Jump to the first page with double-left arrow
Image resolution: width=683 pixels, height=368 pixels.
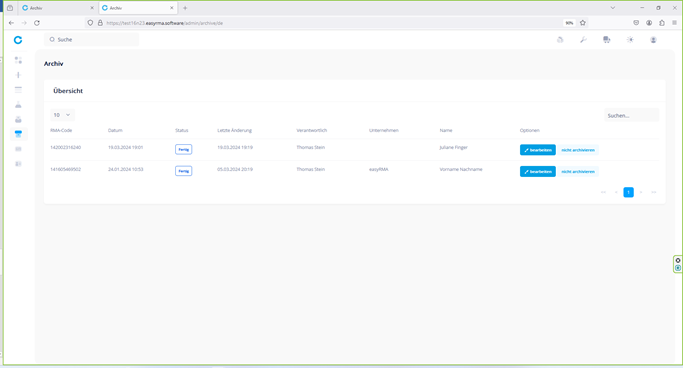coord(603,192)
